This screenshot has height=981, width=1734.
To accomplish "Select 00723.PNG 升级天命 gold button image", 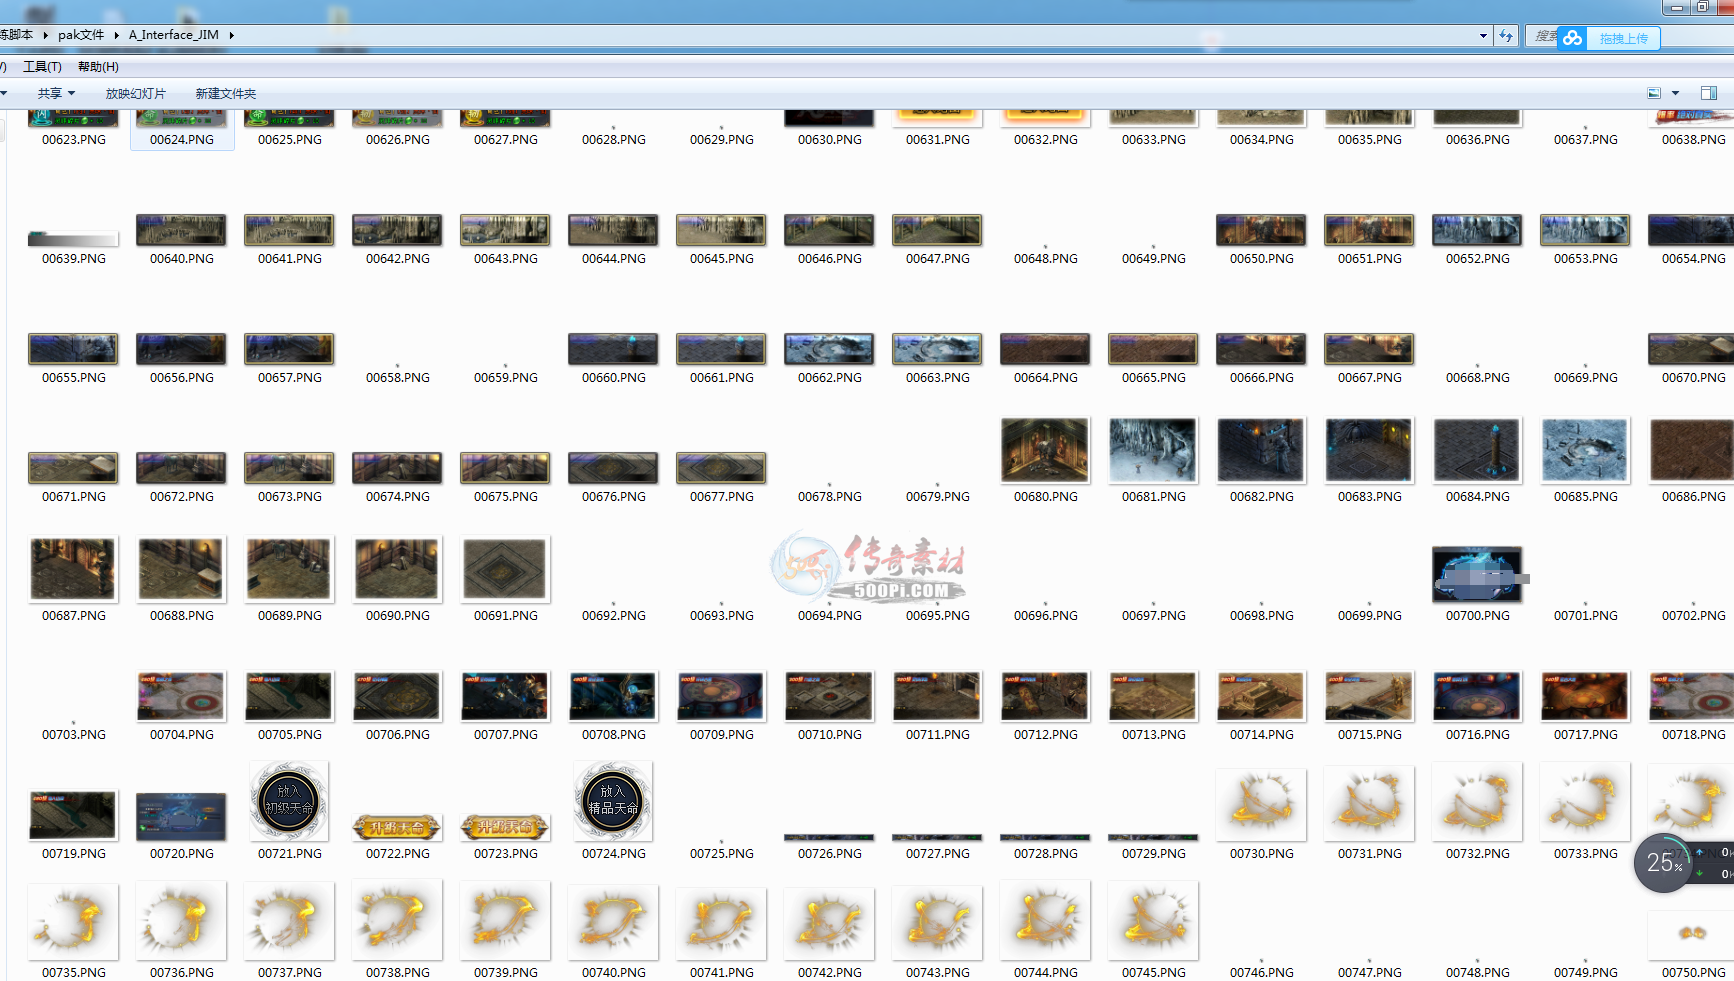I will (x=505, y=827).
